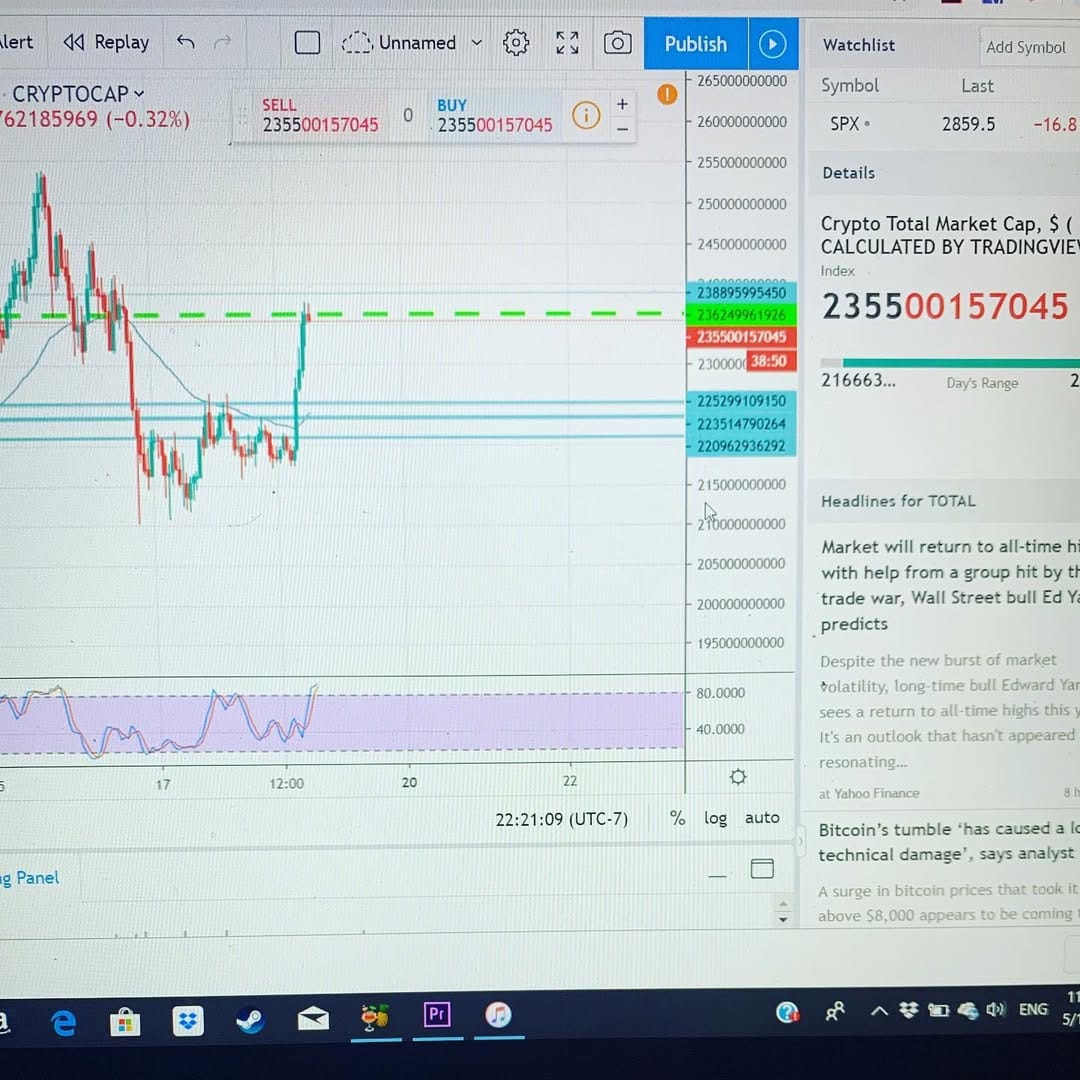The width and height of the screenshot is (1080, 1080).
Task: Open Microsoft Edge from the taskbar
Action: (63, 1021)
